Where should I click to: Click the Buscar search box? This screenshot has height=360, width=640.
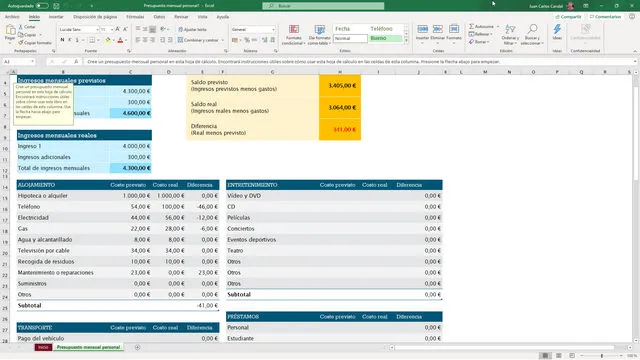[x=323, y=6]
